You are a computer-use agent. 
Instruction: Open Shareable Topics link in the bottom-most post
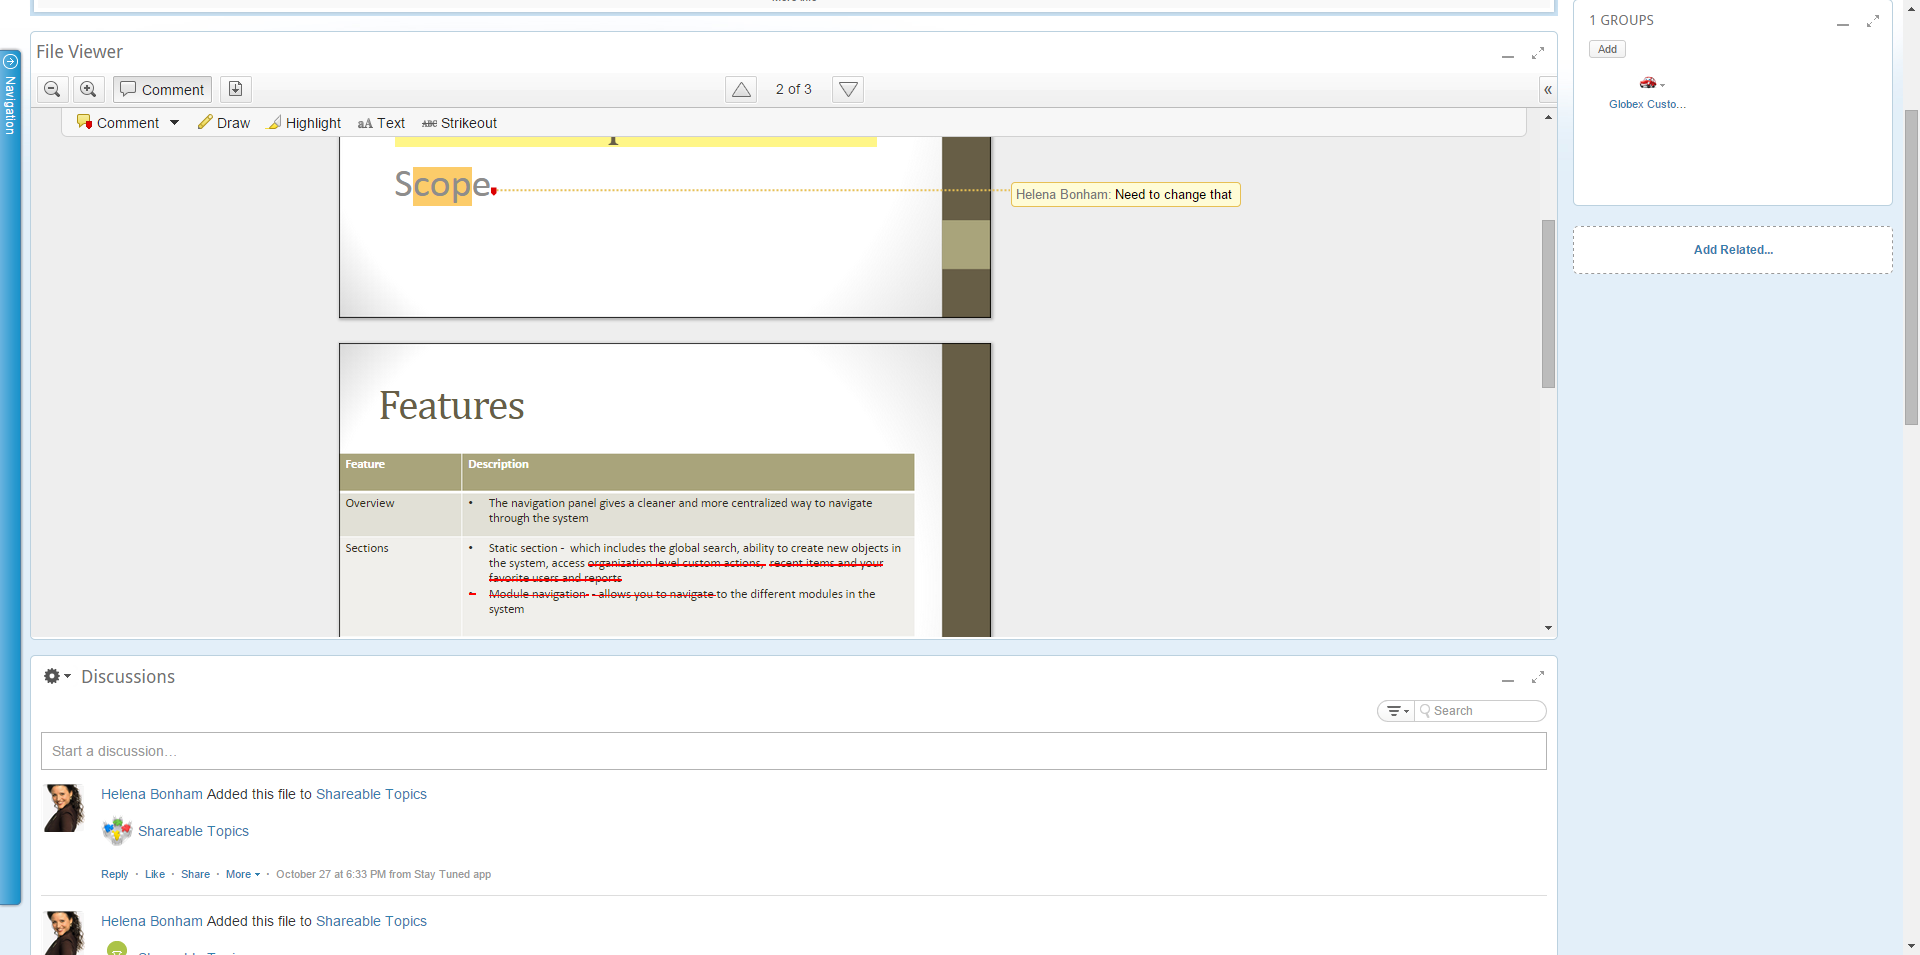click(x=371, y=921)
